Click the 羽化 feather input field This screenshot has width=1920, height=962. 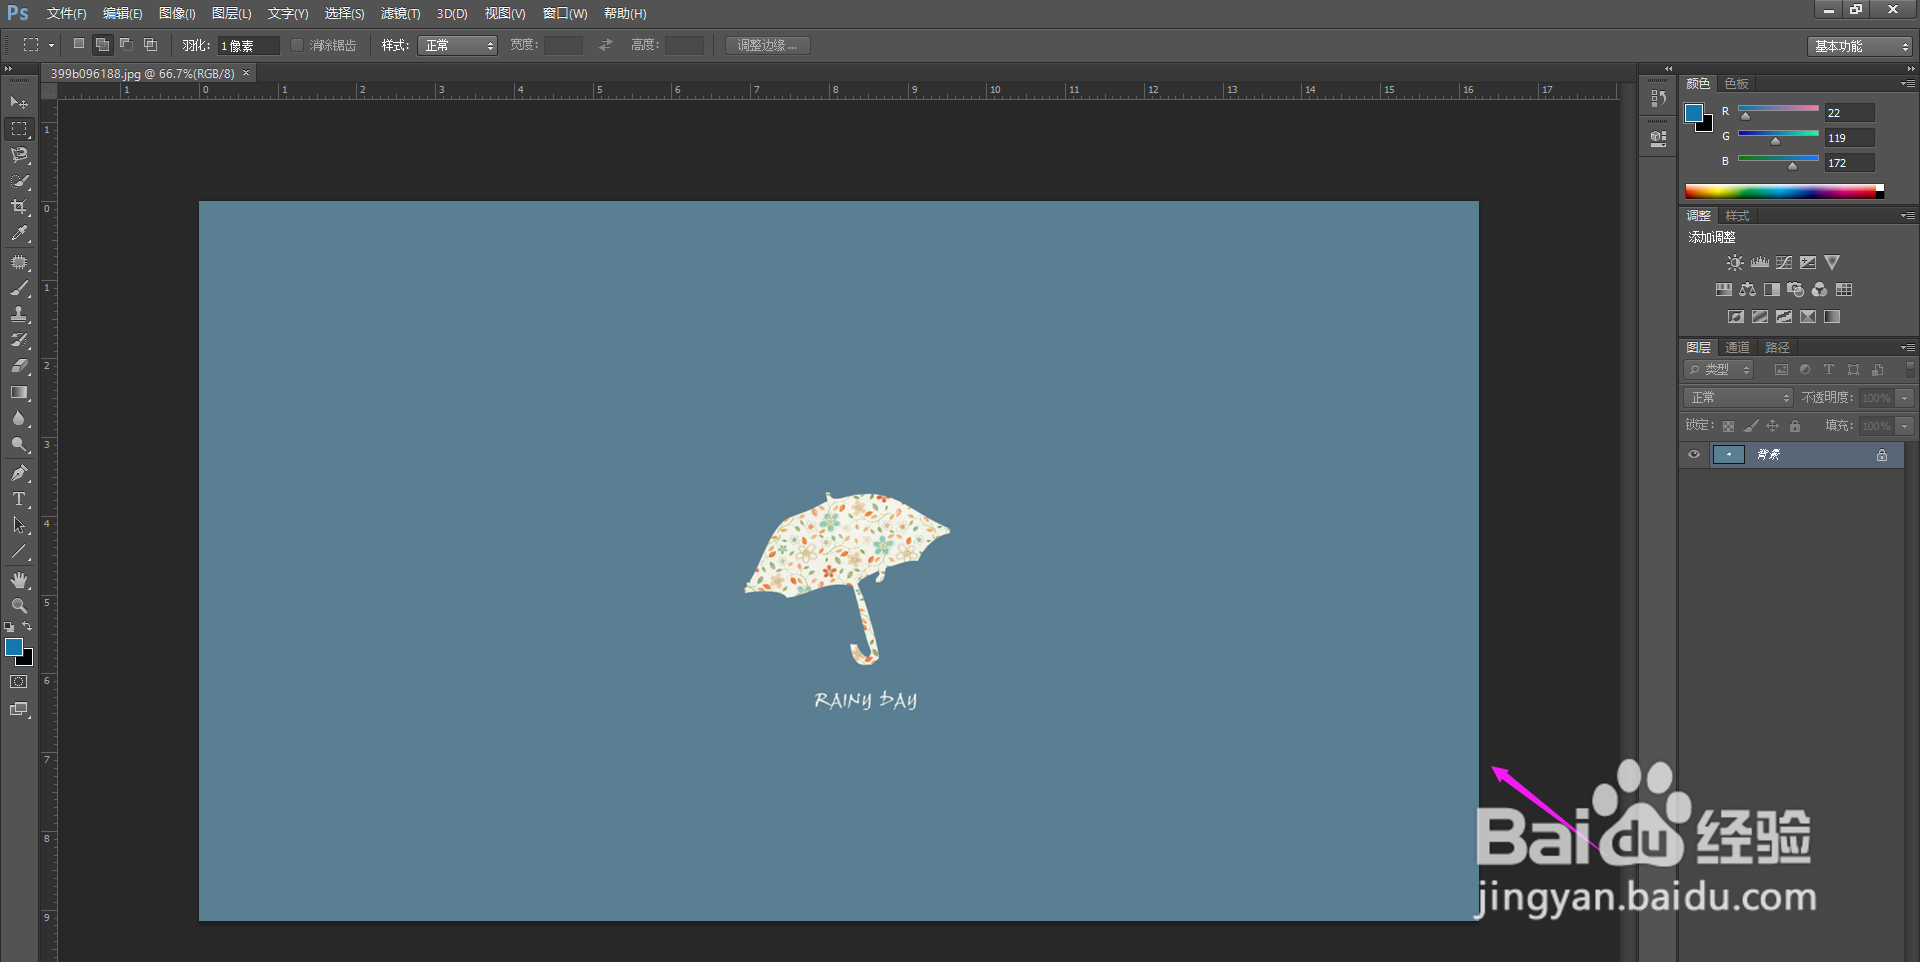[x=249, y=45]
